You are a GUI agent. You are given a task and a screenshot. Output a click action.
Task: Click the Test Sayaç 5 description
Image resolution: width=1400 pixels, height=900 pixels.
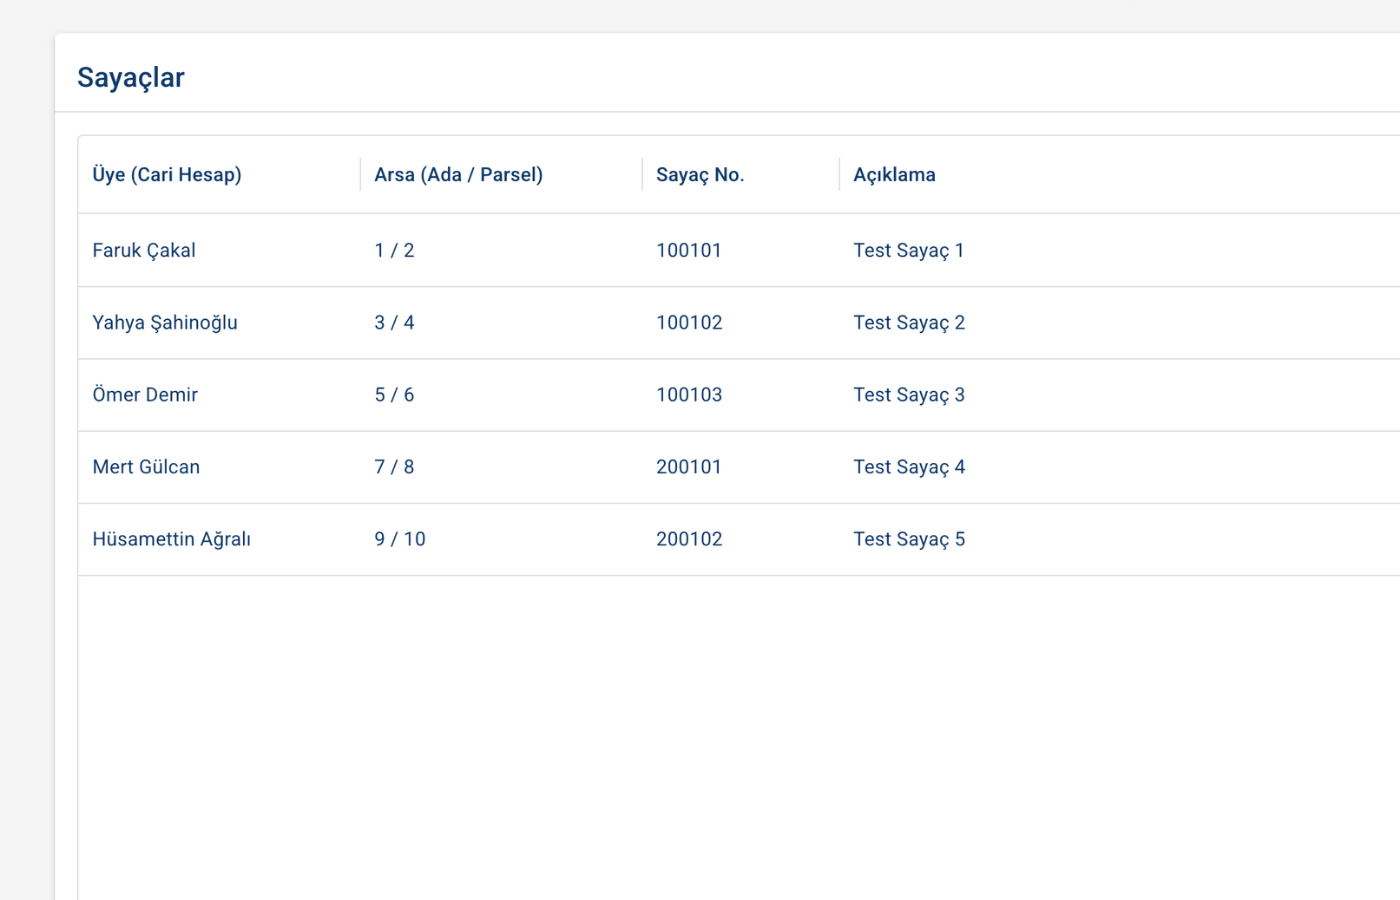(x=908, y=539)
